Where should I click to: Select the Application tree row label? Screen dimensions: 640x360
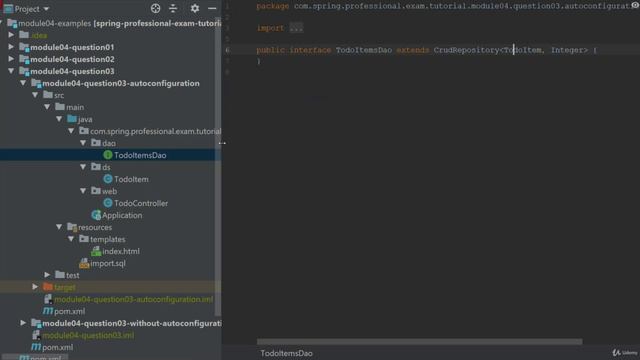122,215
